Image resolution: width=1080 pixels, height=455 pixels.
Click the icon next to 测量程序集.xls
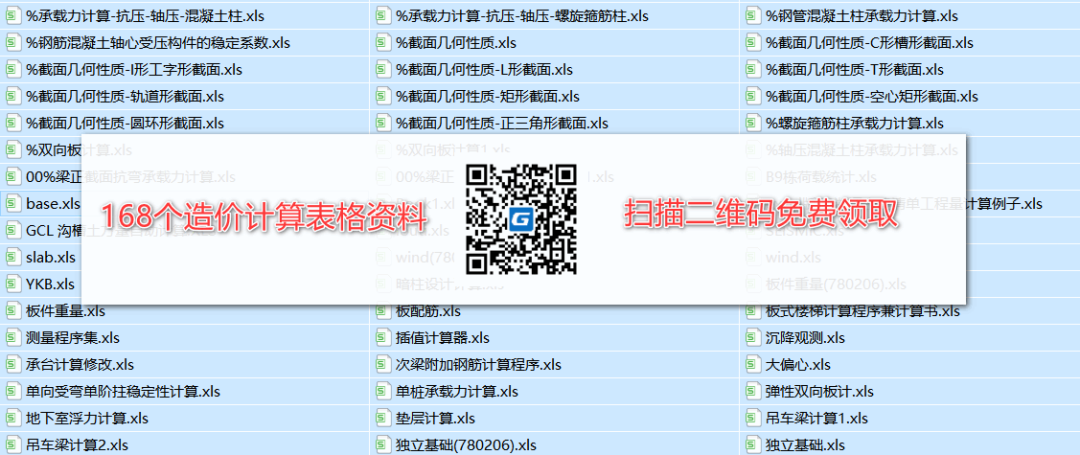coord(13,338)
